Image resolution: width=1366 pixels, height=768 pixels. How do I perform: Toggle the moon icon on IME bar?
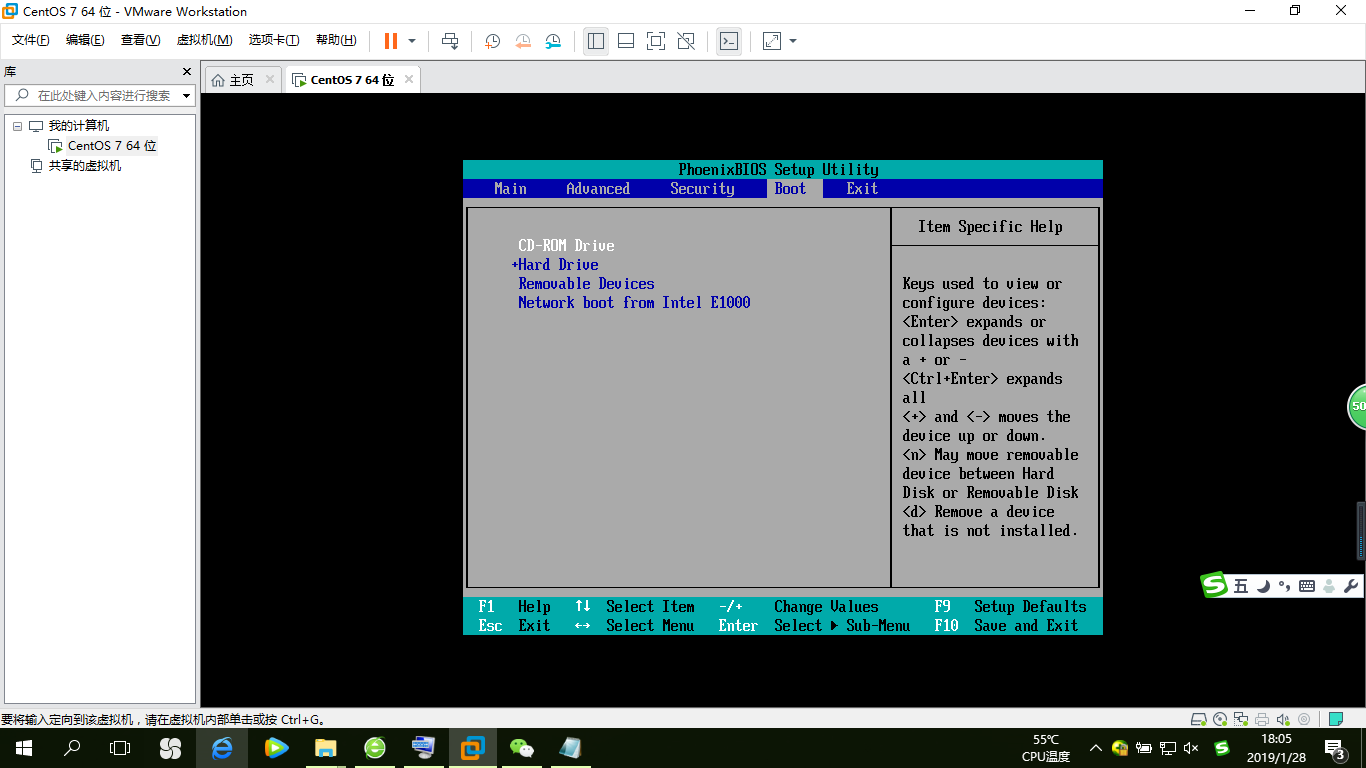point(1264,586)
